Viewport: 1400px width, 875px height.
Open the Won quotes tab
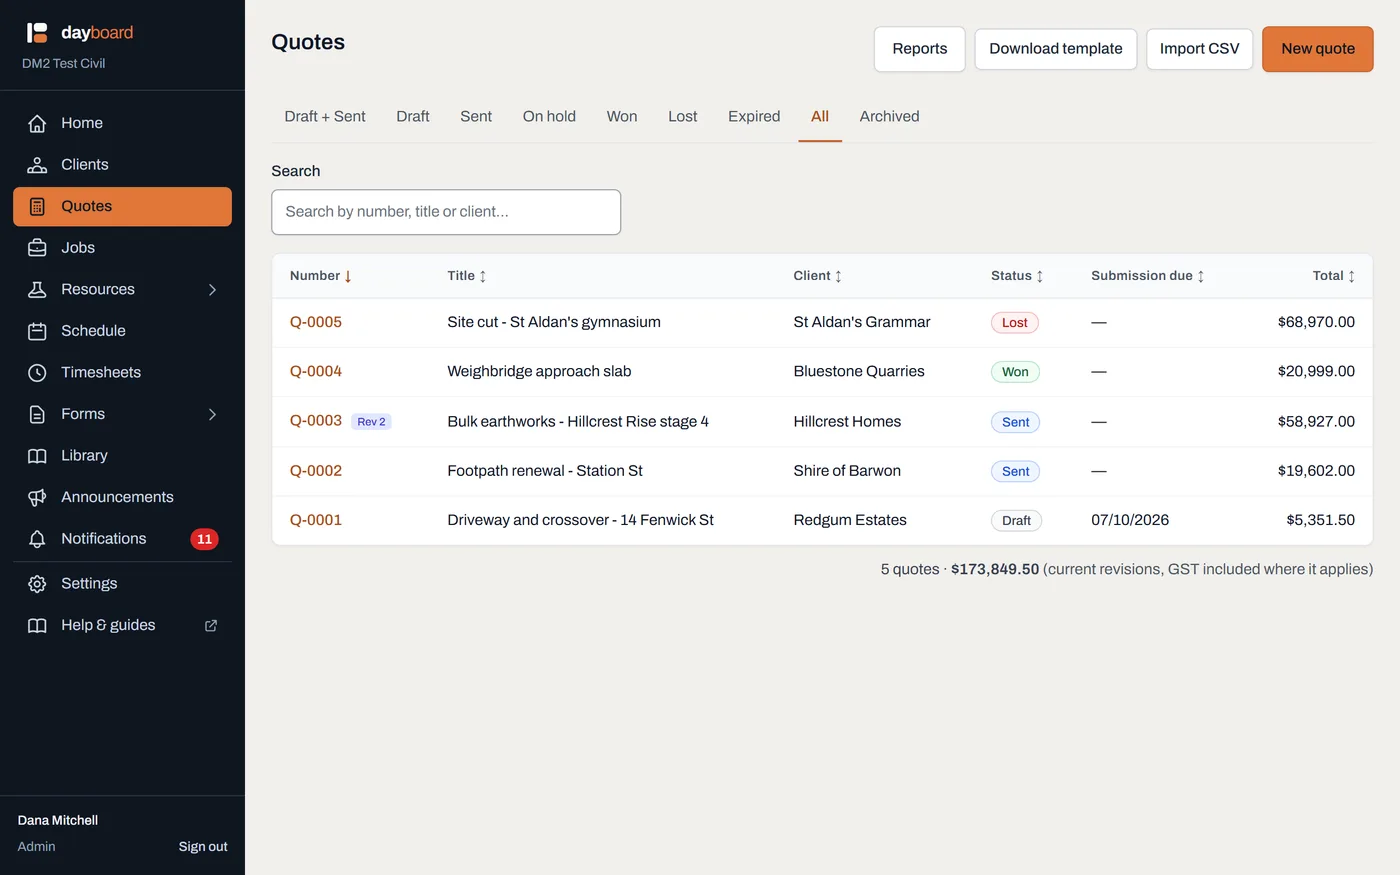pos(622,116)
